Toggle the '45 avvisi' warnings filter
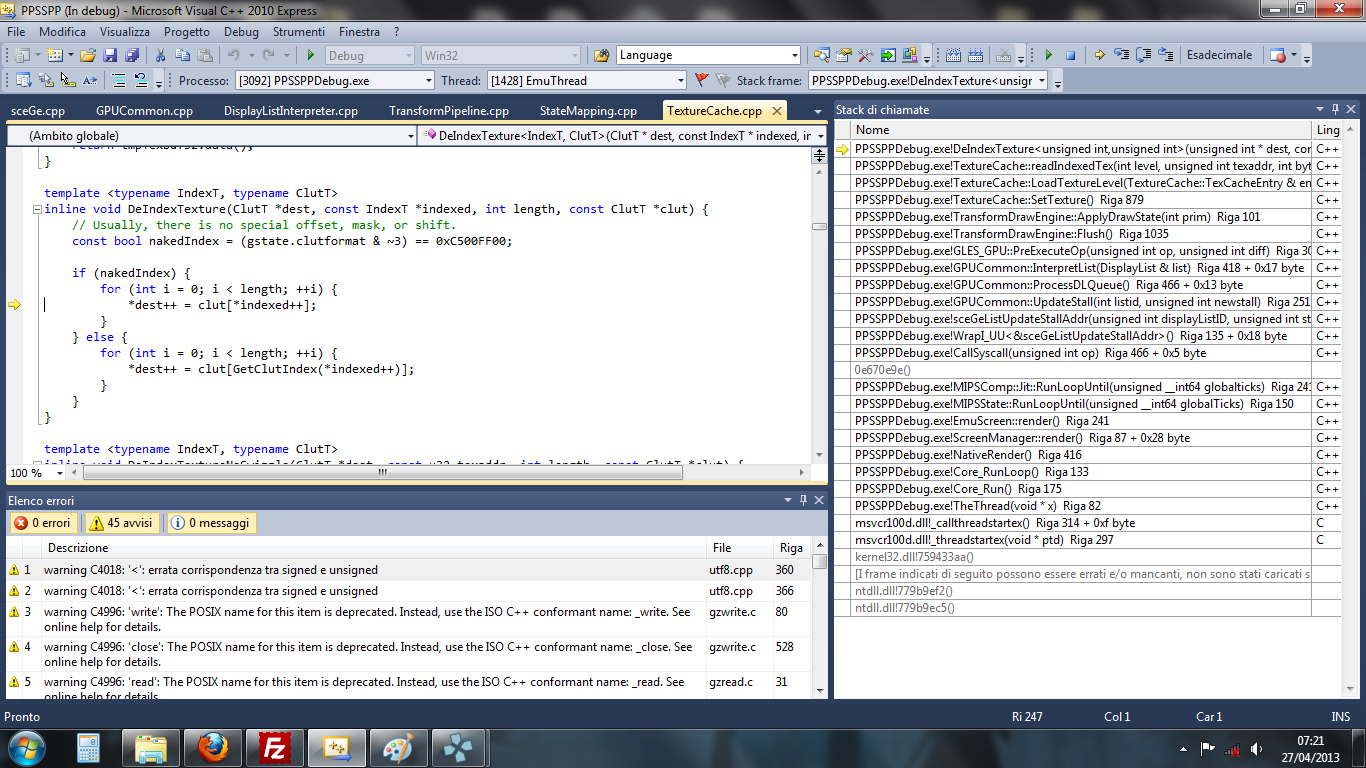Screen dimensions: 1366x768 [x=120, y=523]
